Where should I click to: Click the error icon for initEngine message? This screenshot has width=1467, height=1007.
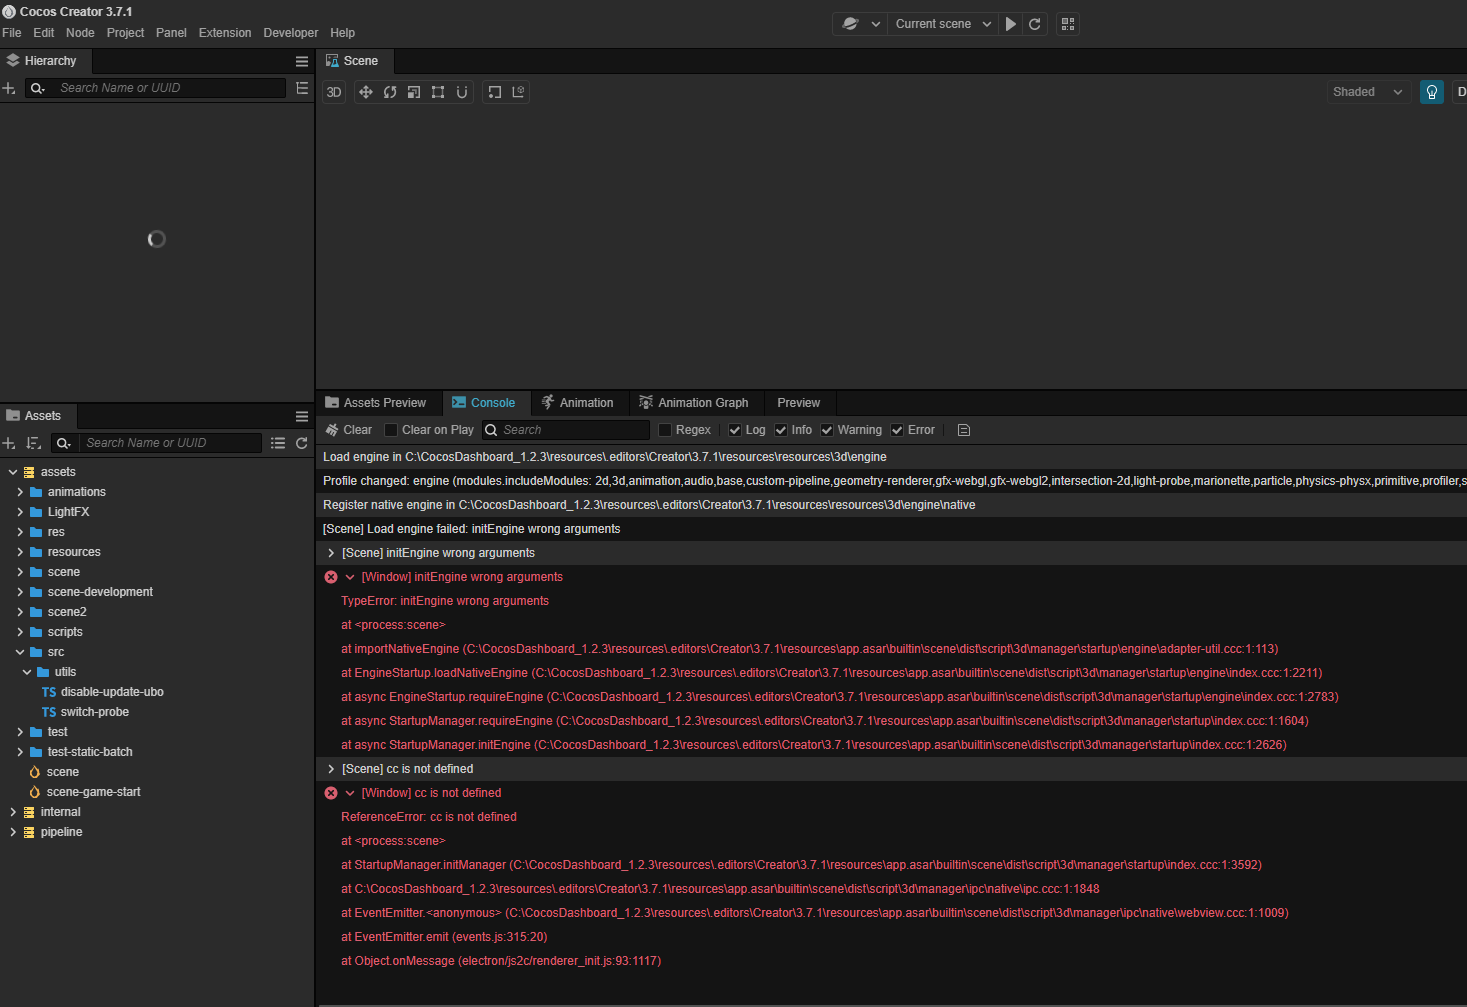[331, 577]
